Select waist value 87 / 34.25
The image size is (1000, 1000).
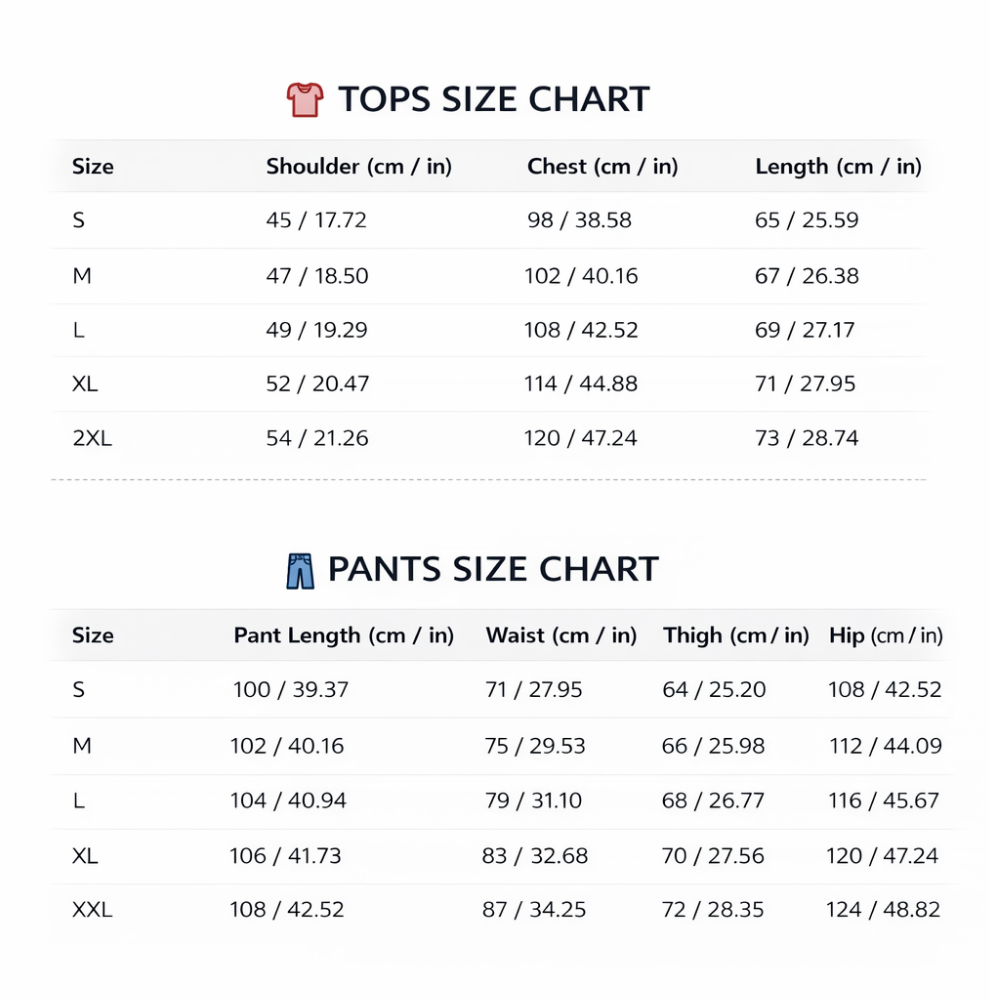(x=534, y=910)
